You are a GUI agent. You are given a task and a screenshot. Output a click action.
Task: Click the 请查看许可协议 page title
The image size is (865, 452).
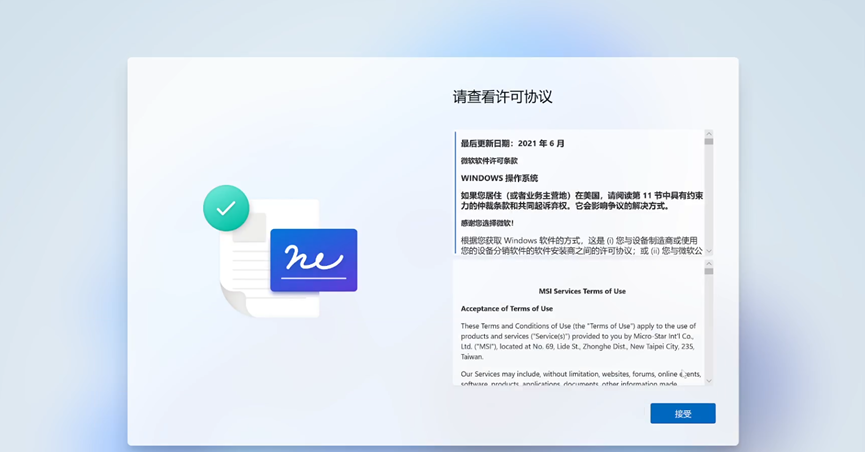(502, 97)
